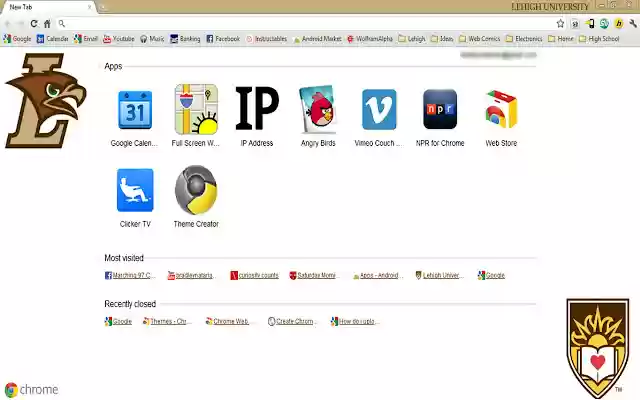Expand the Lehigh bookmarks folder
The width and height of the screenshot is (640, 400).
[x=412, y=39]
